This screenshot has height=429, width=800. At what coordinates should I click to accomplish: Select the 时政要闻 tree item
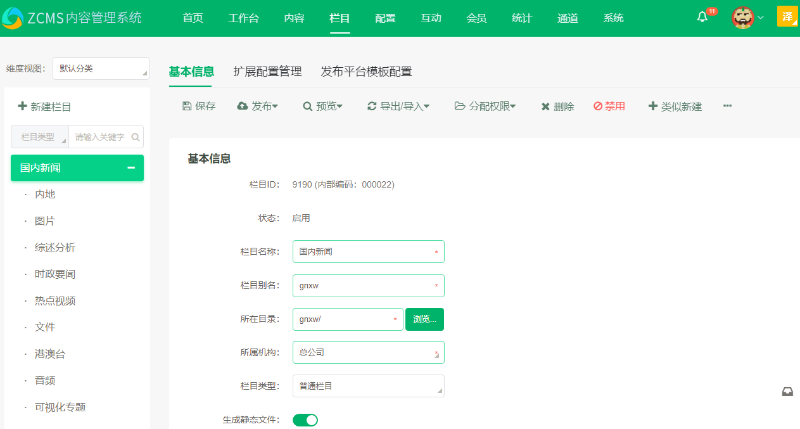click(55, 274)
